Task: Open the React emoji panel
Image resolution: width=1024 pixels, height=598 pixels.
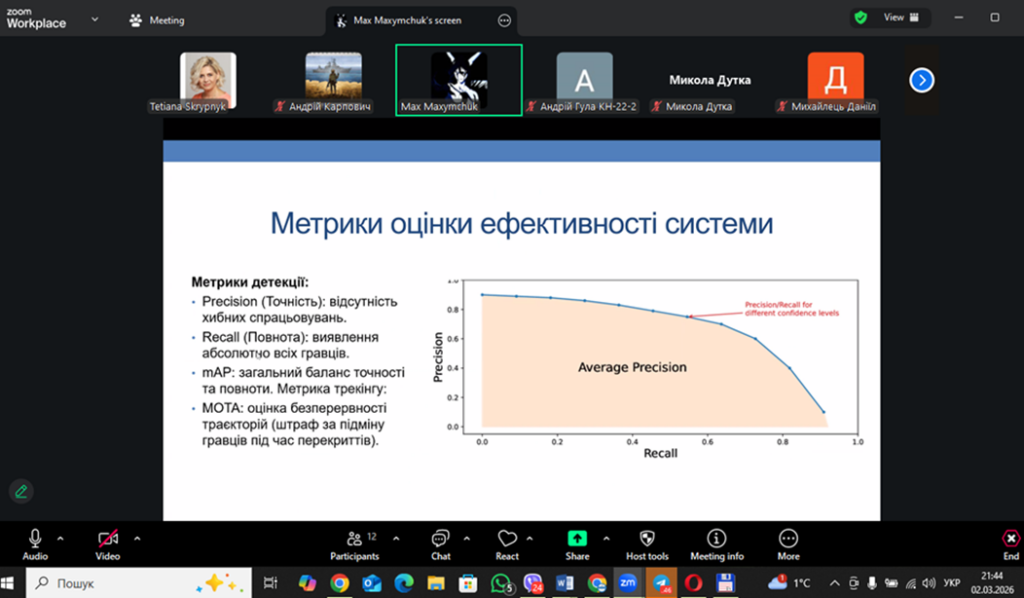Action: coord(507,539)
